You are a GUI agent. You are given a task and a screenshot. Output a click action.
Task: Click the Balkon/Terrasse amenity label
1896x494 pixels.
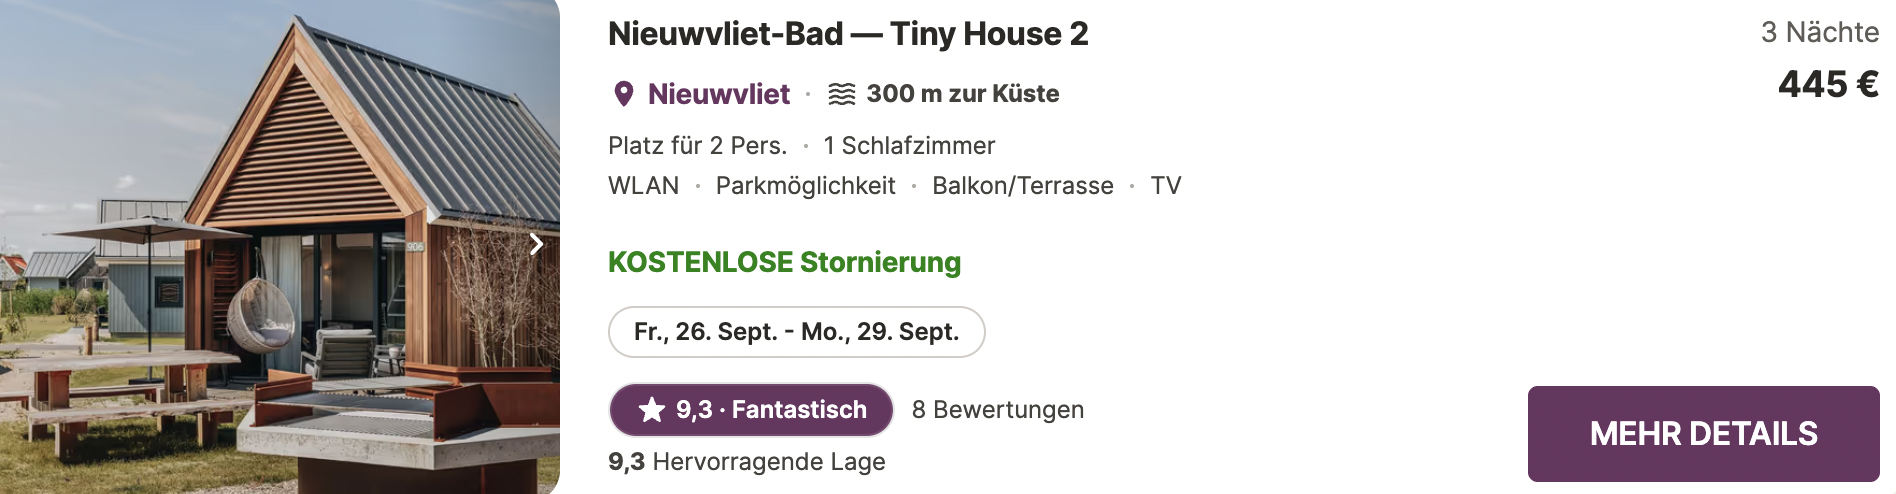pyautogui.click(x=1022, y=186)
